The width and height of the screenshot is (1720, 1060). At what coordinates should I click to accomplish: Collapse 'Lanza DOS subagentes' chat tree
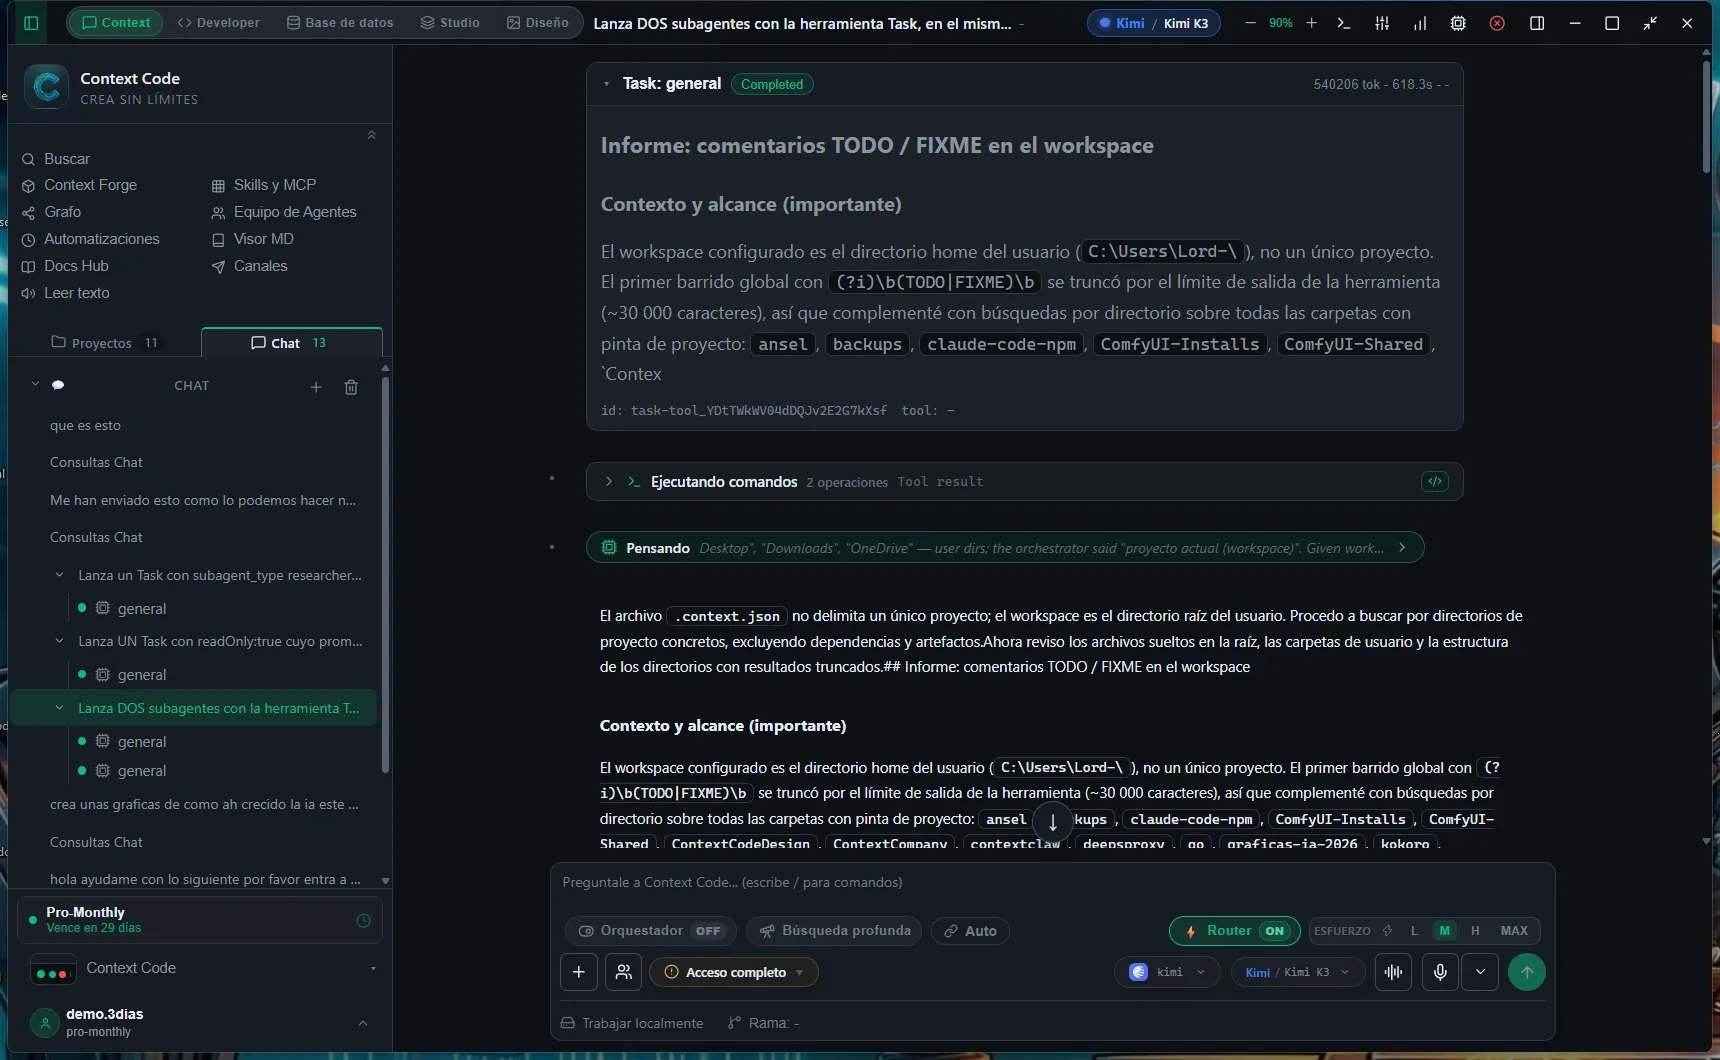point(59,707)
